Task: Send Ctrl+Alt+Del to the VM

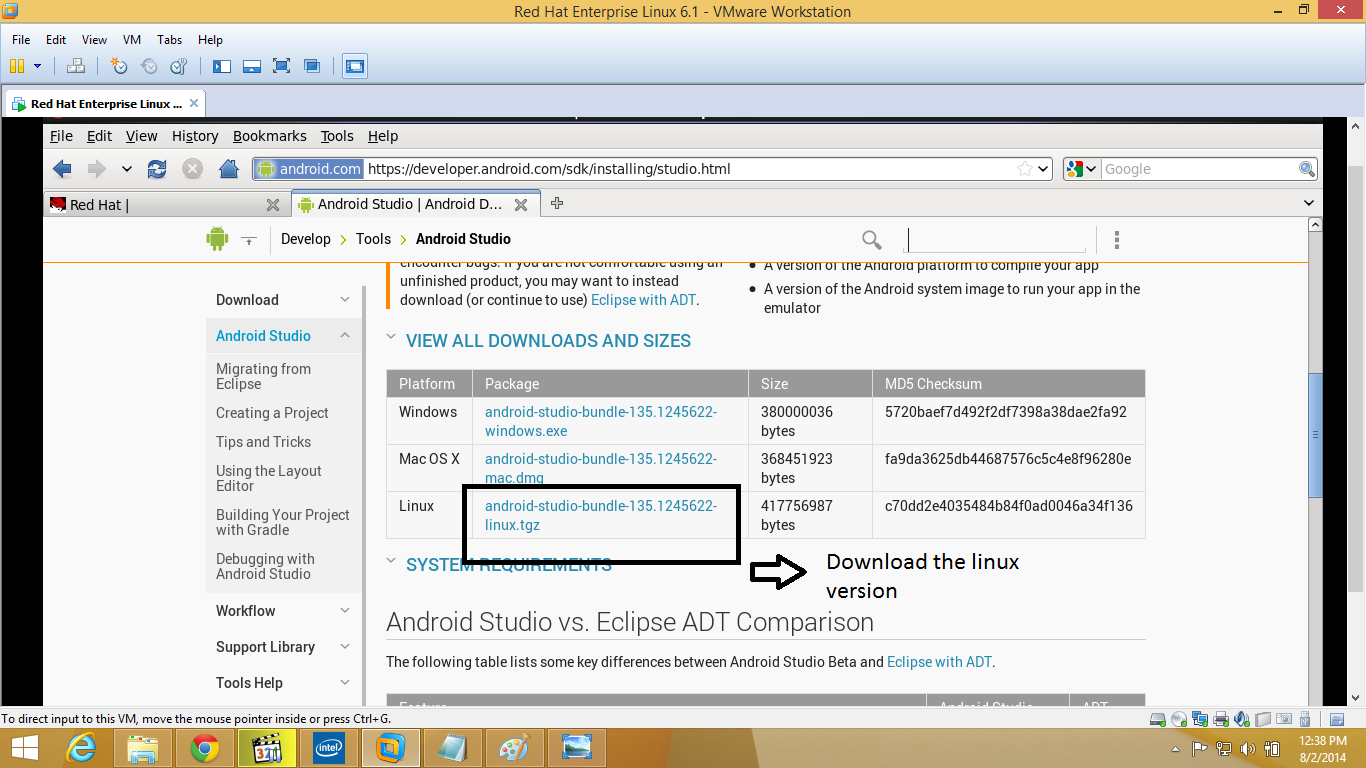Action: click(76, 66)
